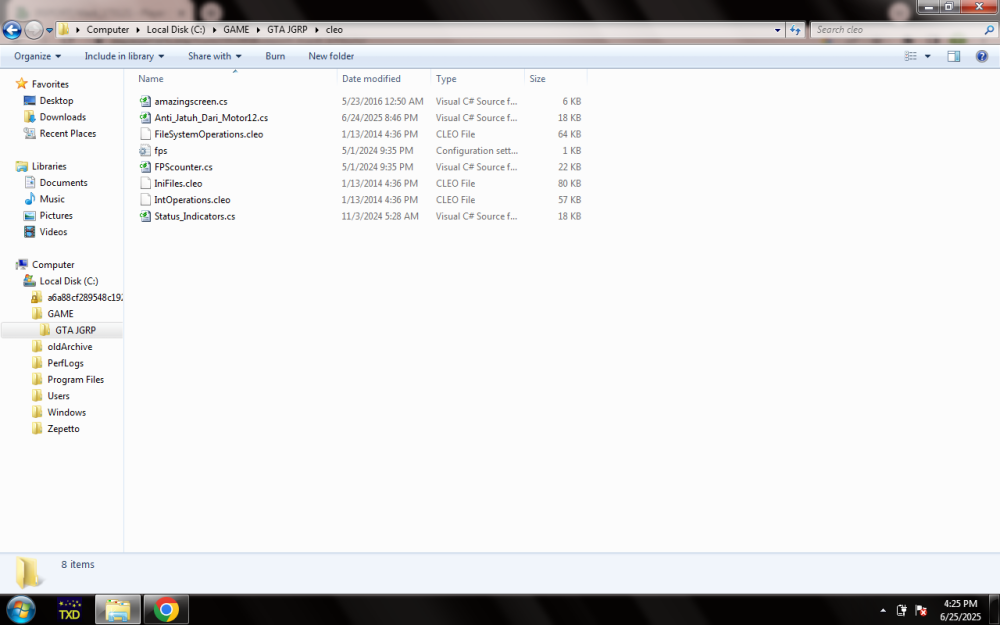Select IntOperations.cleo file icon
The height and width of the screenshot is (625, 1000).
click(x=145, y=200)
